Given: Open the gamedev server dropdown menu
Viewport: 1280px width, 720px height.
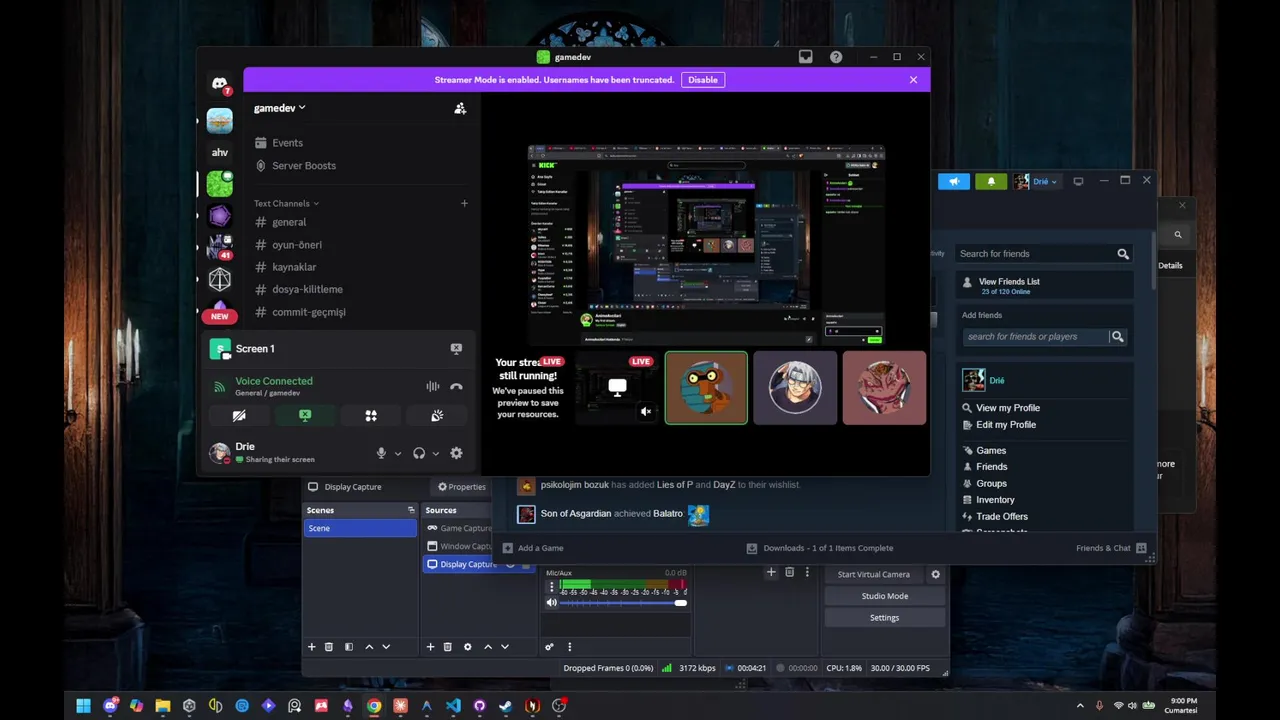Looking at the screenshot, I should click(x=279, y=108).
